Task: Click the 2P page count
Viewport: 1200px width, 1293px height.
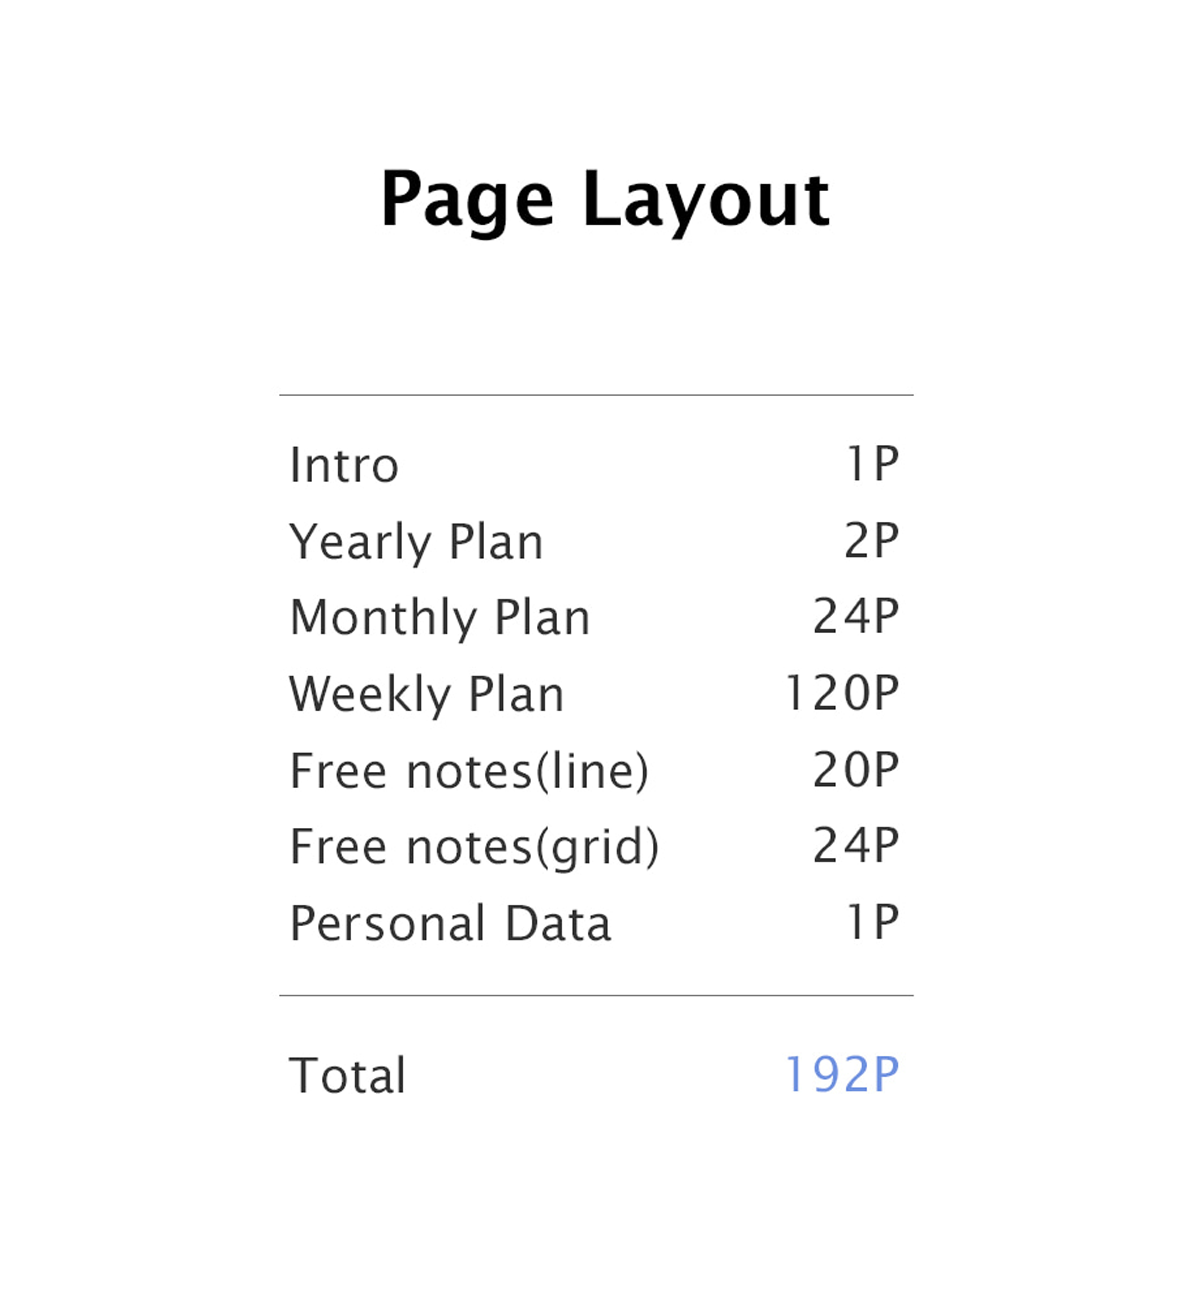Action: pyautogui.click(x=871, y=541)
